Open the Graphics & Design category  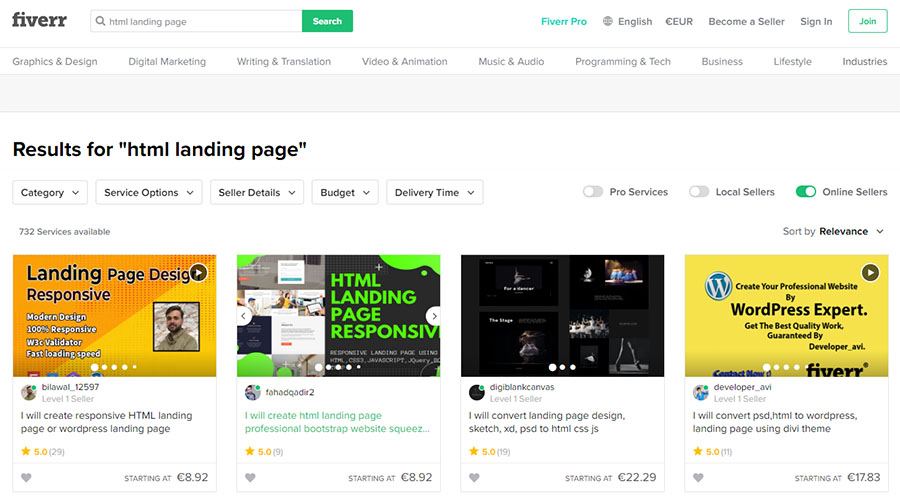point(55,61)
